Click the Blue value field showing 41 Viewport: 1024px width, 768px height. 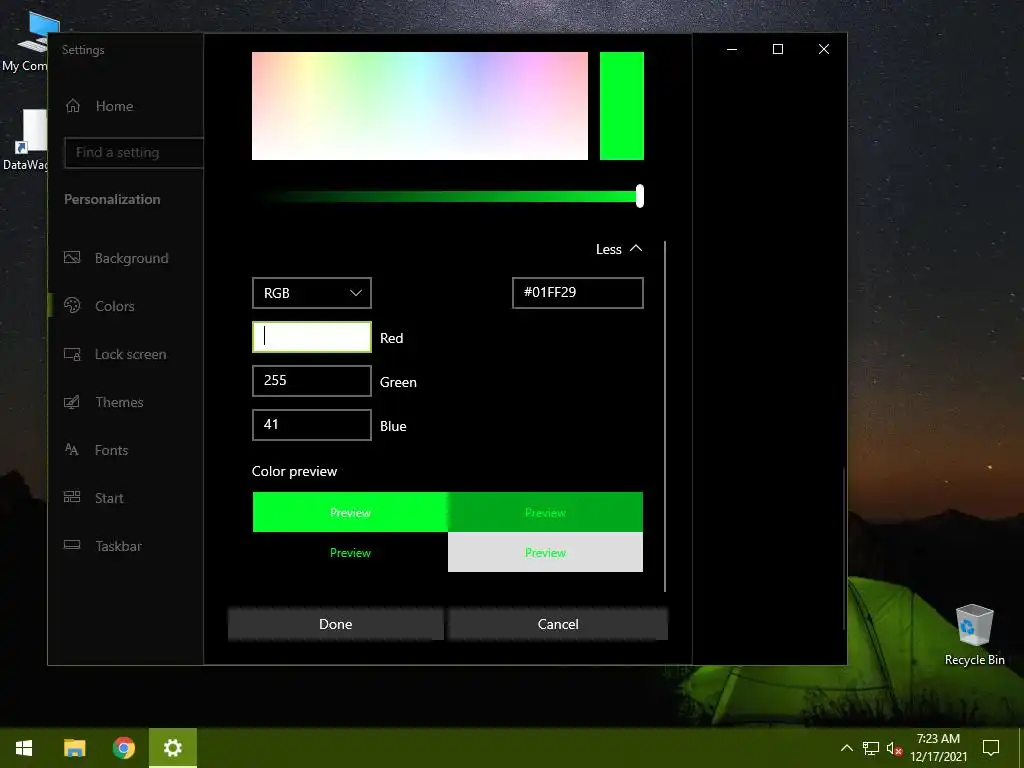coord(312,424)
